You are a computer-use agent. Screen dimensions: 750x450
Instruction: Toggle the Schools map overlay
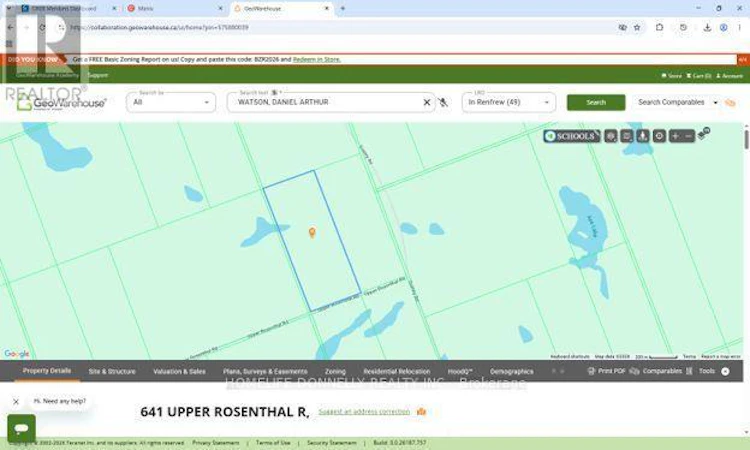tap(572, 136)
